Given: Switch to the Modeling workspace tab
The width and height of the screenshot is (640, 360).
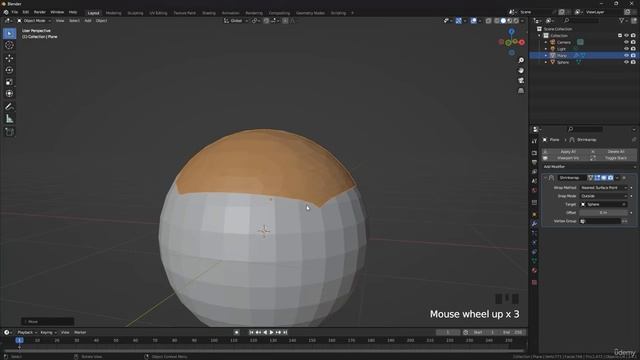Looking at the screenshot, I should coord(113,13).
